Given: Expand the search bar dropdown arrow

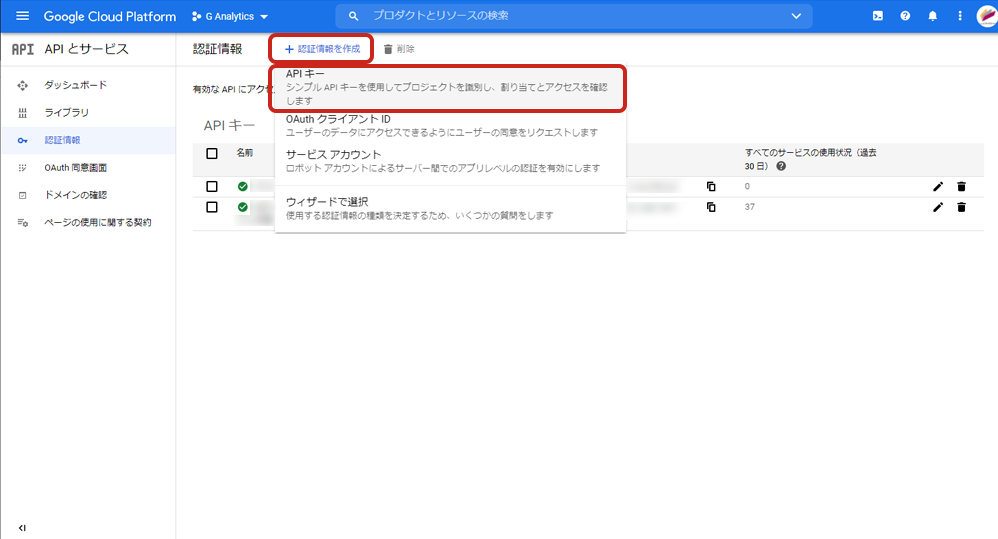Looking at the screenshot, I should tap(796, 16).
